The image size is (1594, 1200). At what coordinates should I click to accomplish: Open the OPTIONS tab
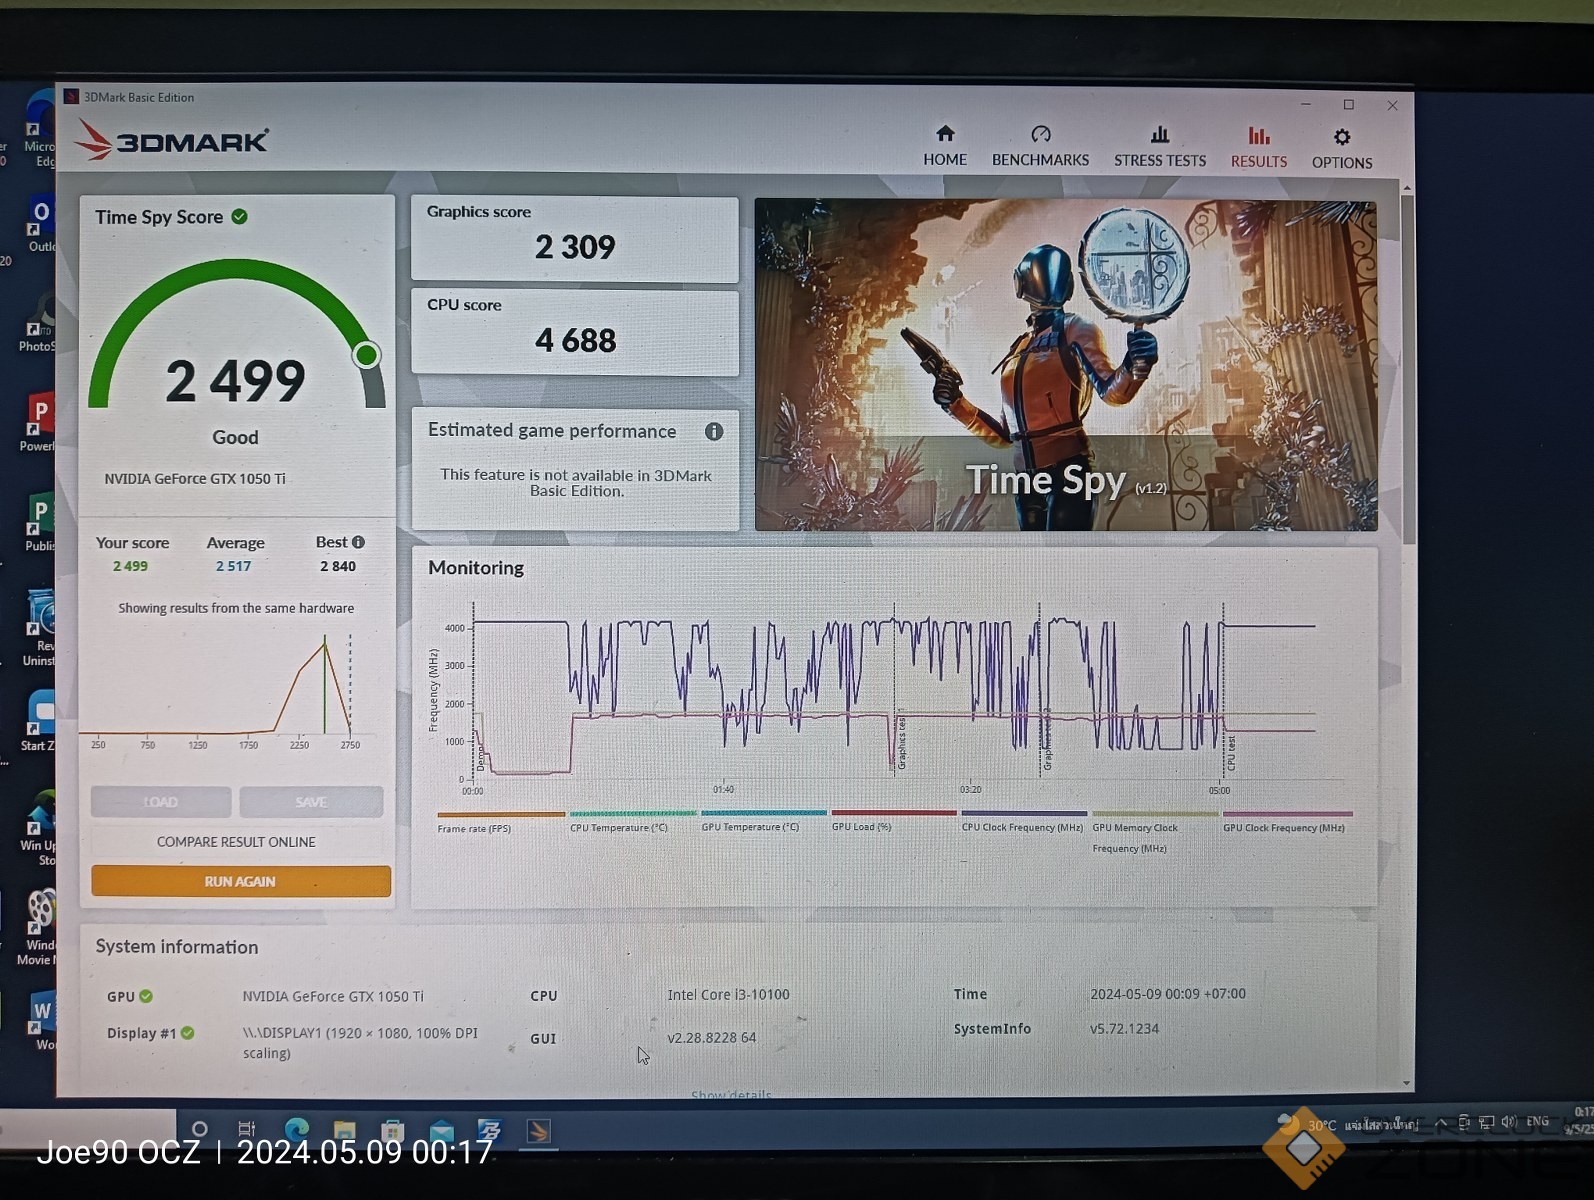pos(1342,148)
